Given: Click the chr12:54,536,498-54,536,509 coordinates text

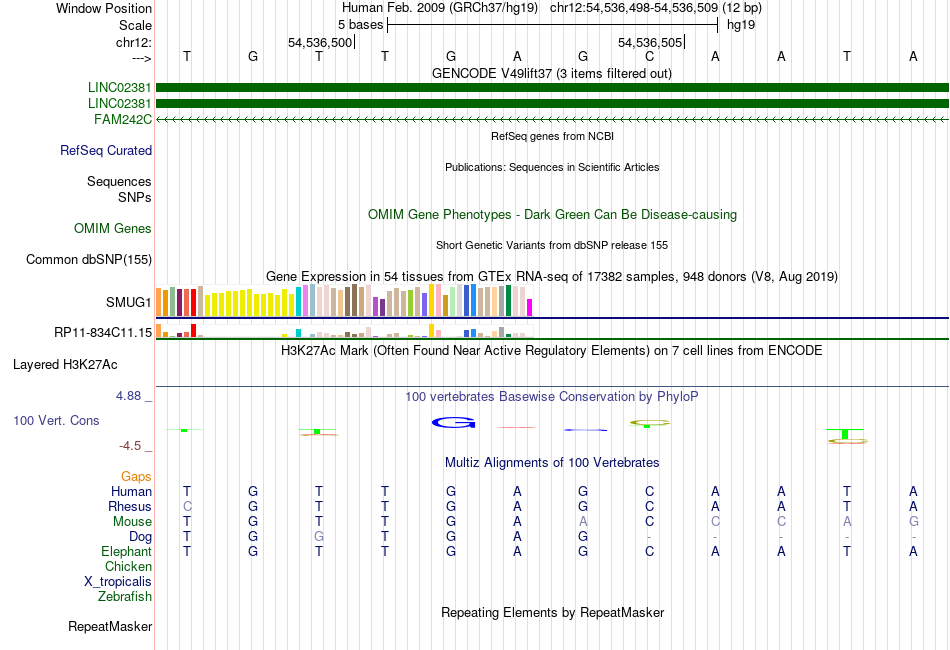Looking at the screenshot, I should pos(634,8).
